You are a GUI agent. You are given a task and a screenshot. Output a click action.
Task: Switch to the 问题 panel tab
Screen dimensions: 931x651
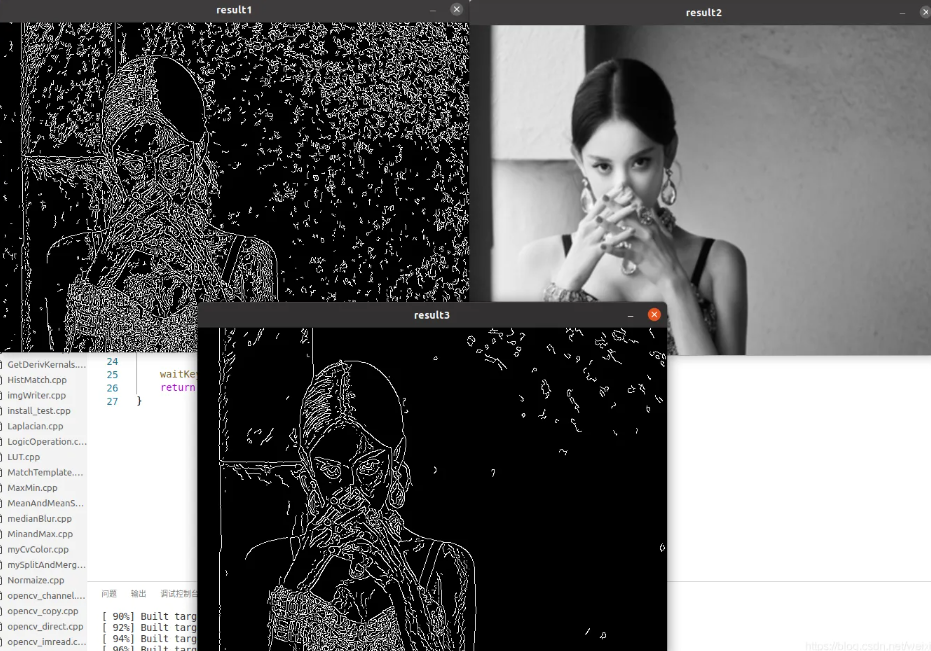point(109,593)
